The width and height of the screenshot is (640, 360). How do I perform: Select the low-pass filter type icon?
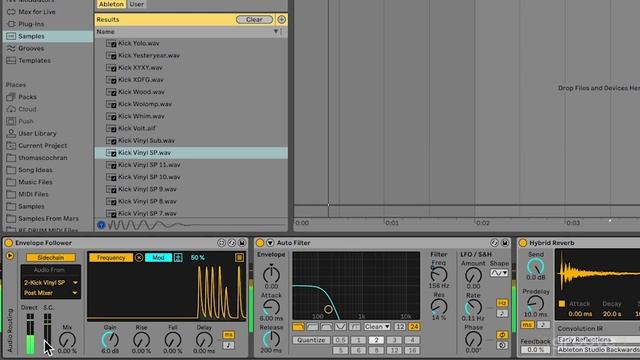coord(298,327)
